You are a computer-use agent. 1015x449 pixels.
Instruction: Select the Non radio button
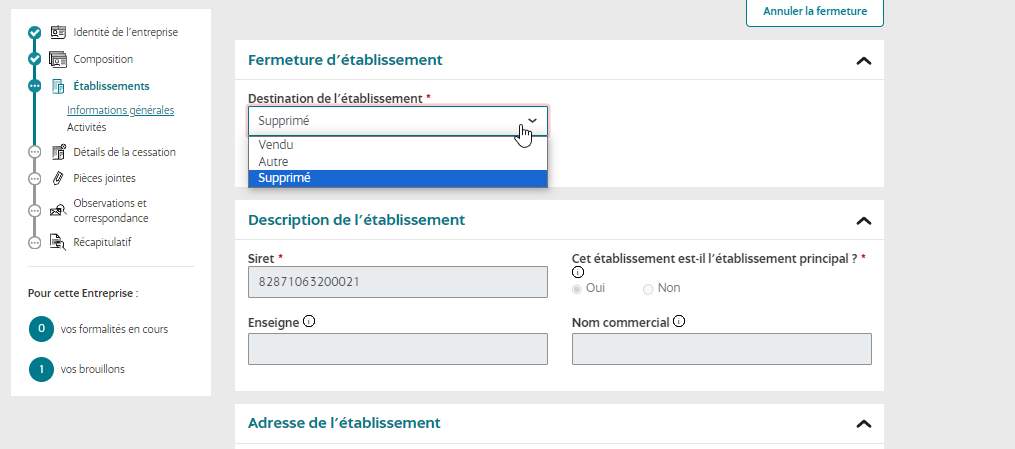(648, 289)
